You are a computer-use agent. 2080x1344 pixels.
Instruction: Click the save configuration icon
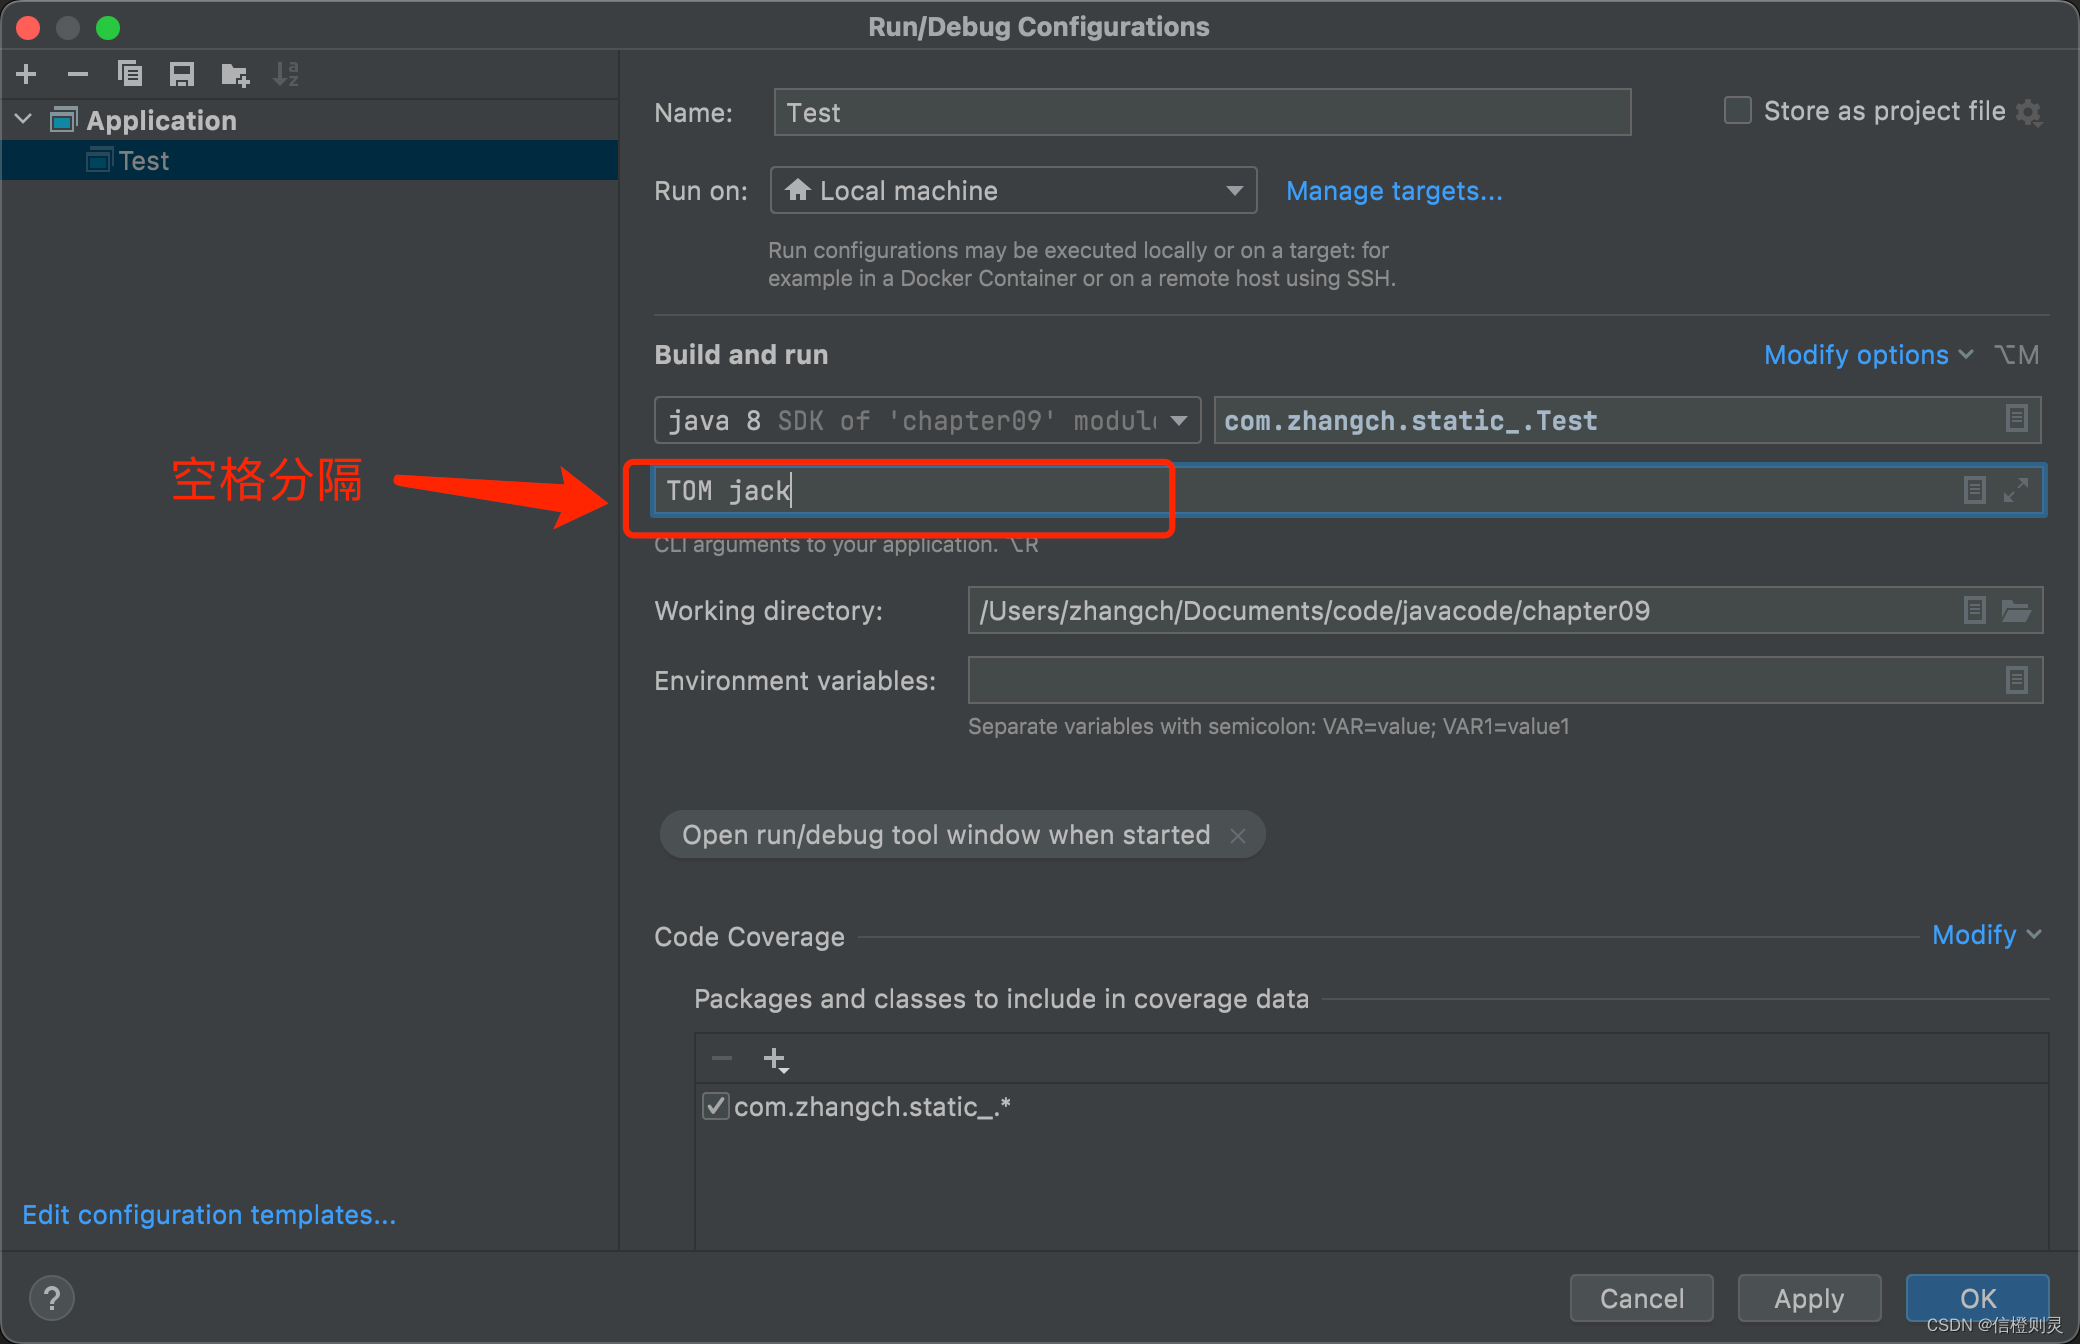point(179,74)
